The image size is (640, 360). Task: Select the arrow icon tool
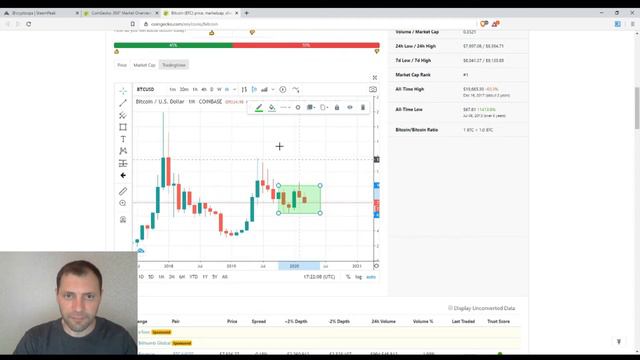[x=123, y=176]
